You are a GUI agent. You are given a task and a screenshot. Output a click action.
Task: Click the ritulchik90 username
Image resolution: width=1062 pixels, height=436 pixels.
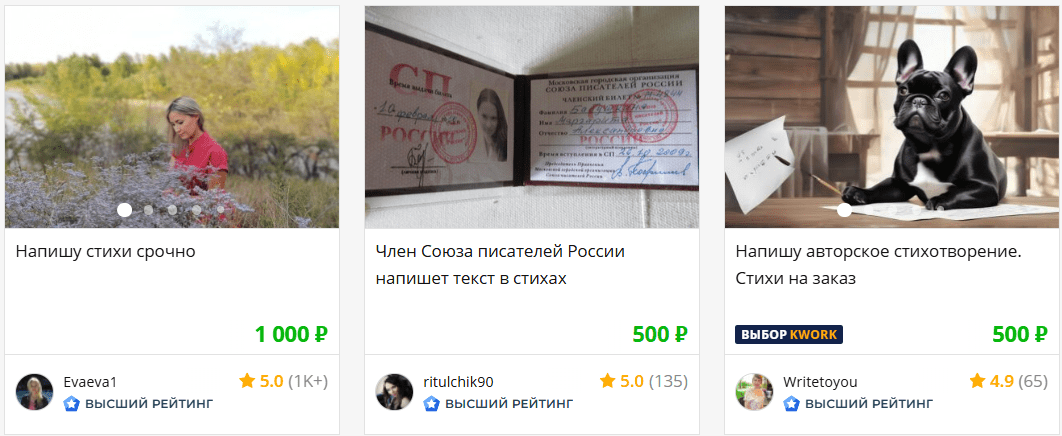pos(459,382)
